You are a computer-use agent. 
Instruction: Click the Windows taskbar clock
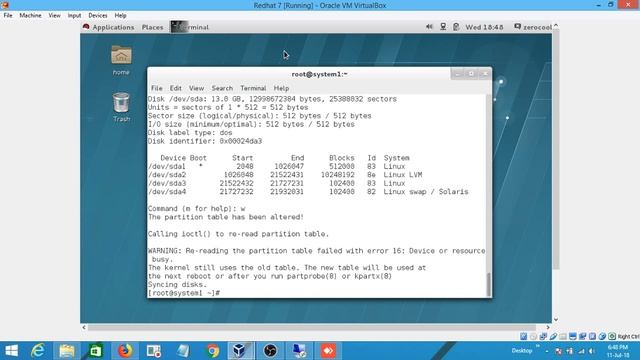(x=618, y=351)
